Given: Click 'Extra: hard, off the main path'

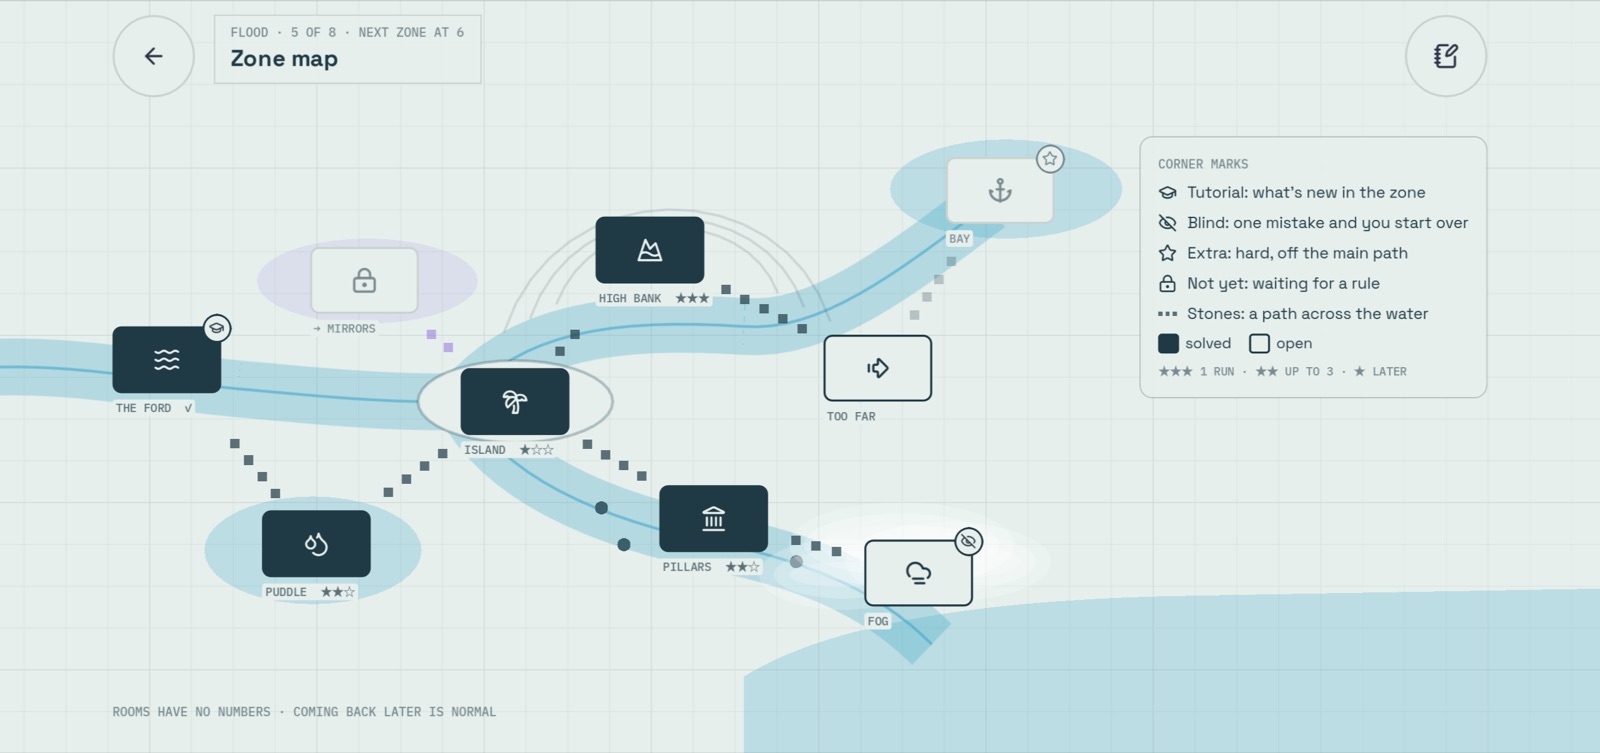Looking at the screenshot, I should tap(1297, 253).
